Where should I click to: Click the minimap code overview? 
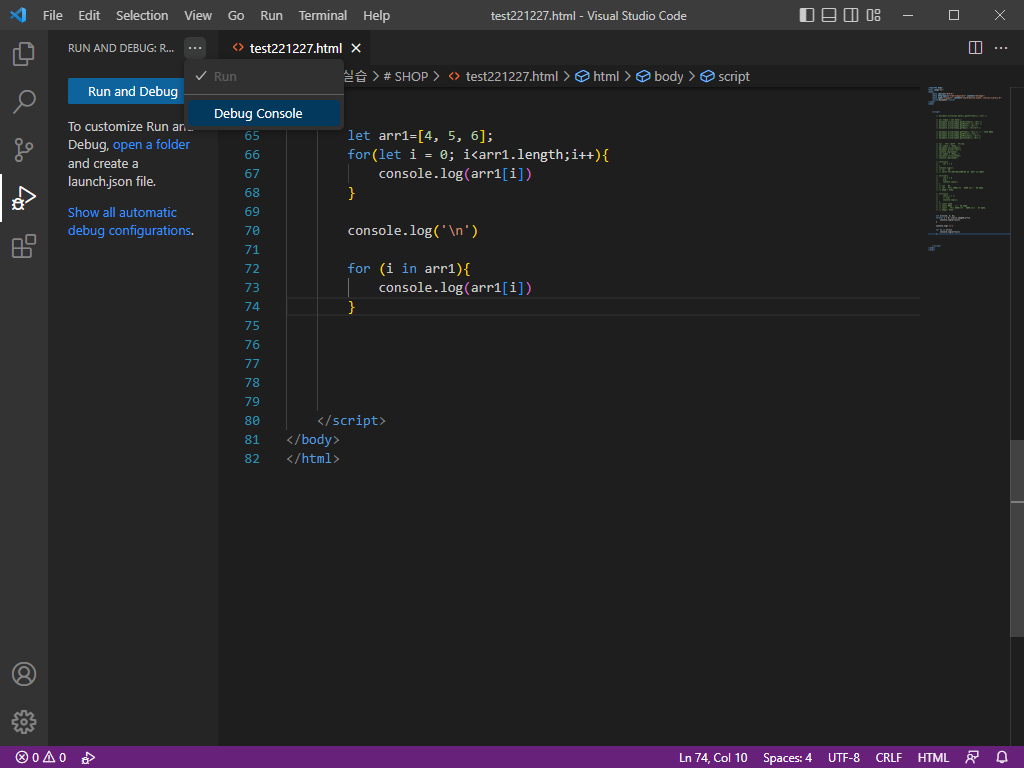pos(967,168)
